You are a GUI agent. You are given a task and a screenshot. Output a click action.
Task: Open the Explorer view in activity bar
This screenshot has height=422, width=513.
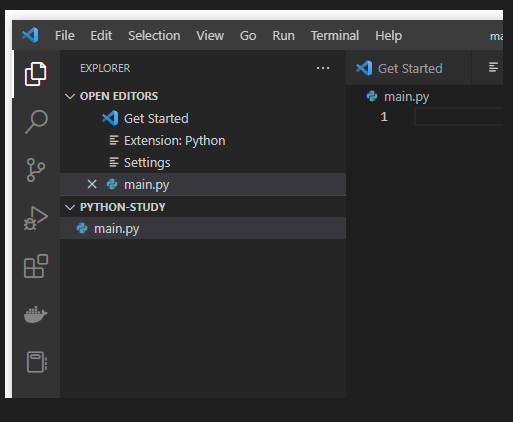click(36, 74)
